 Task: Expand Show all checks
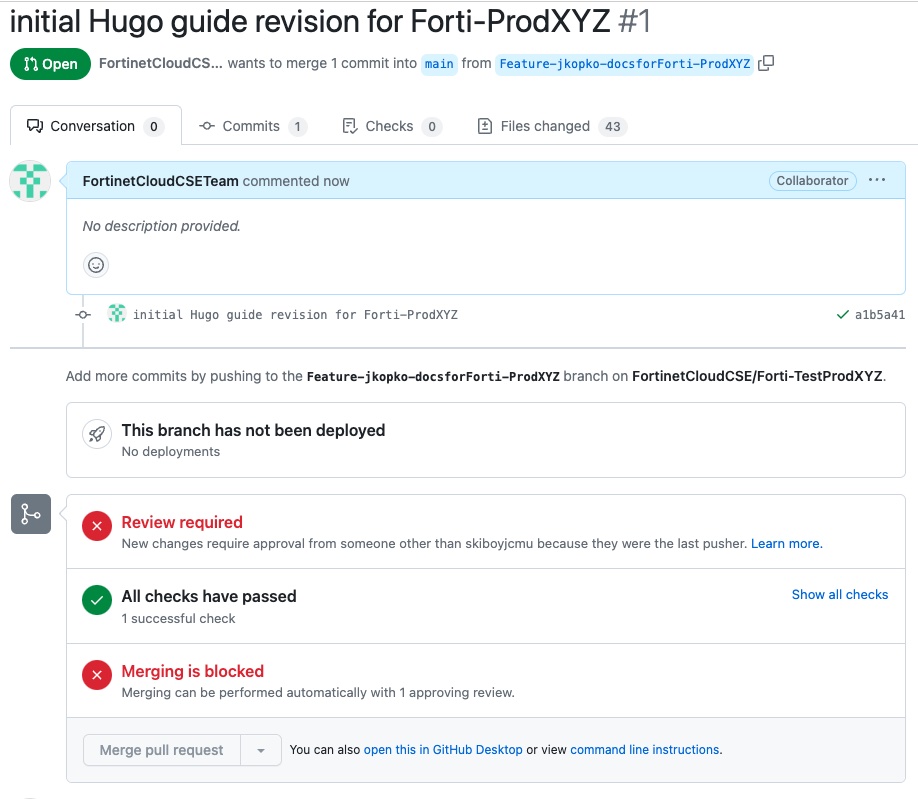click(840, 595)
